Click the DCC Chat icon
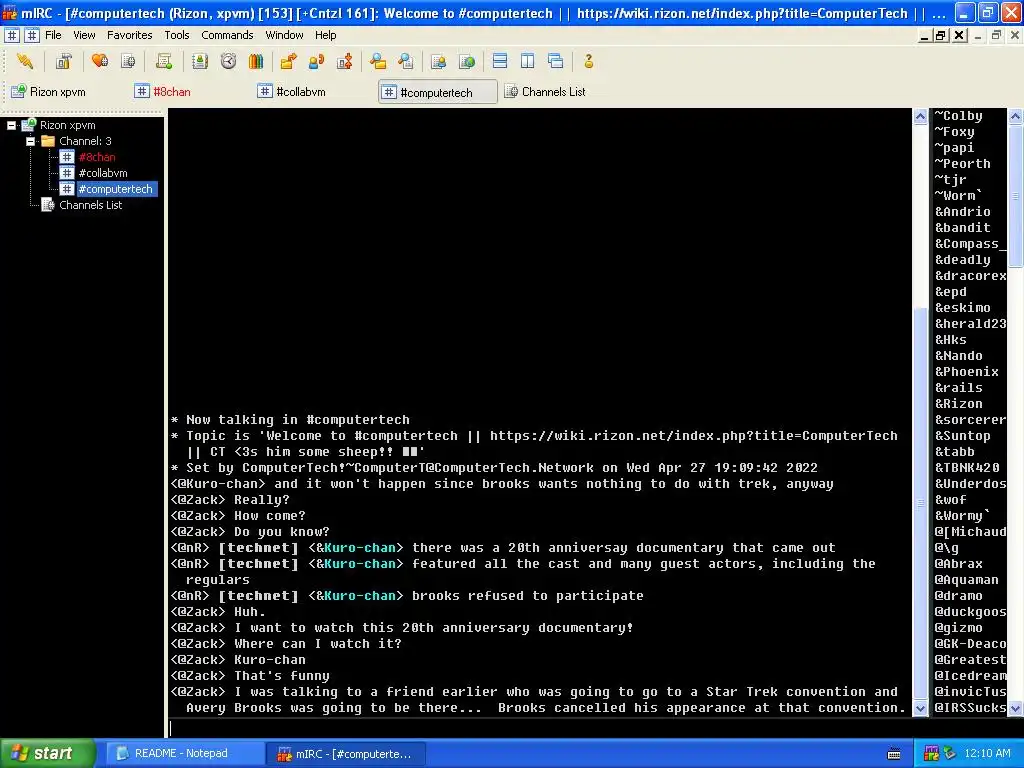Image resolution: width=1024 pixels, height=768 pixels. click(x=316, y=61)
